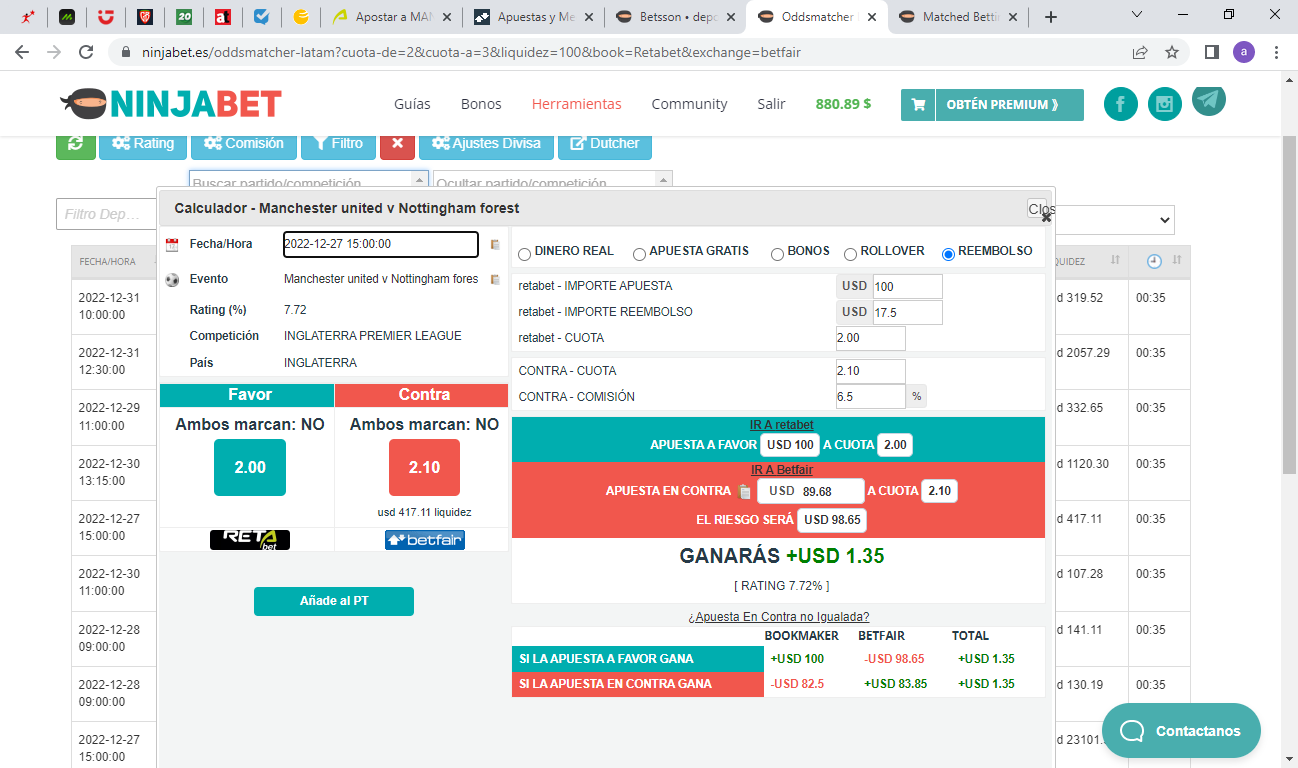Open the Instagram social icon
The height and width of the screenshot is (768, 1298).
(x=1165, y=104)
